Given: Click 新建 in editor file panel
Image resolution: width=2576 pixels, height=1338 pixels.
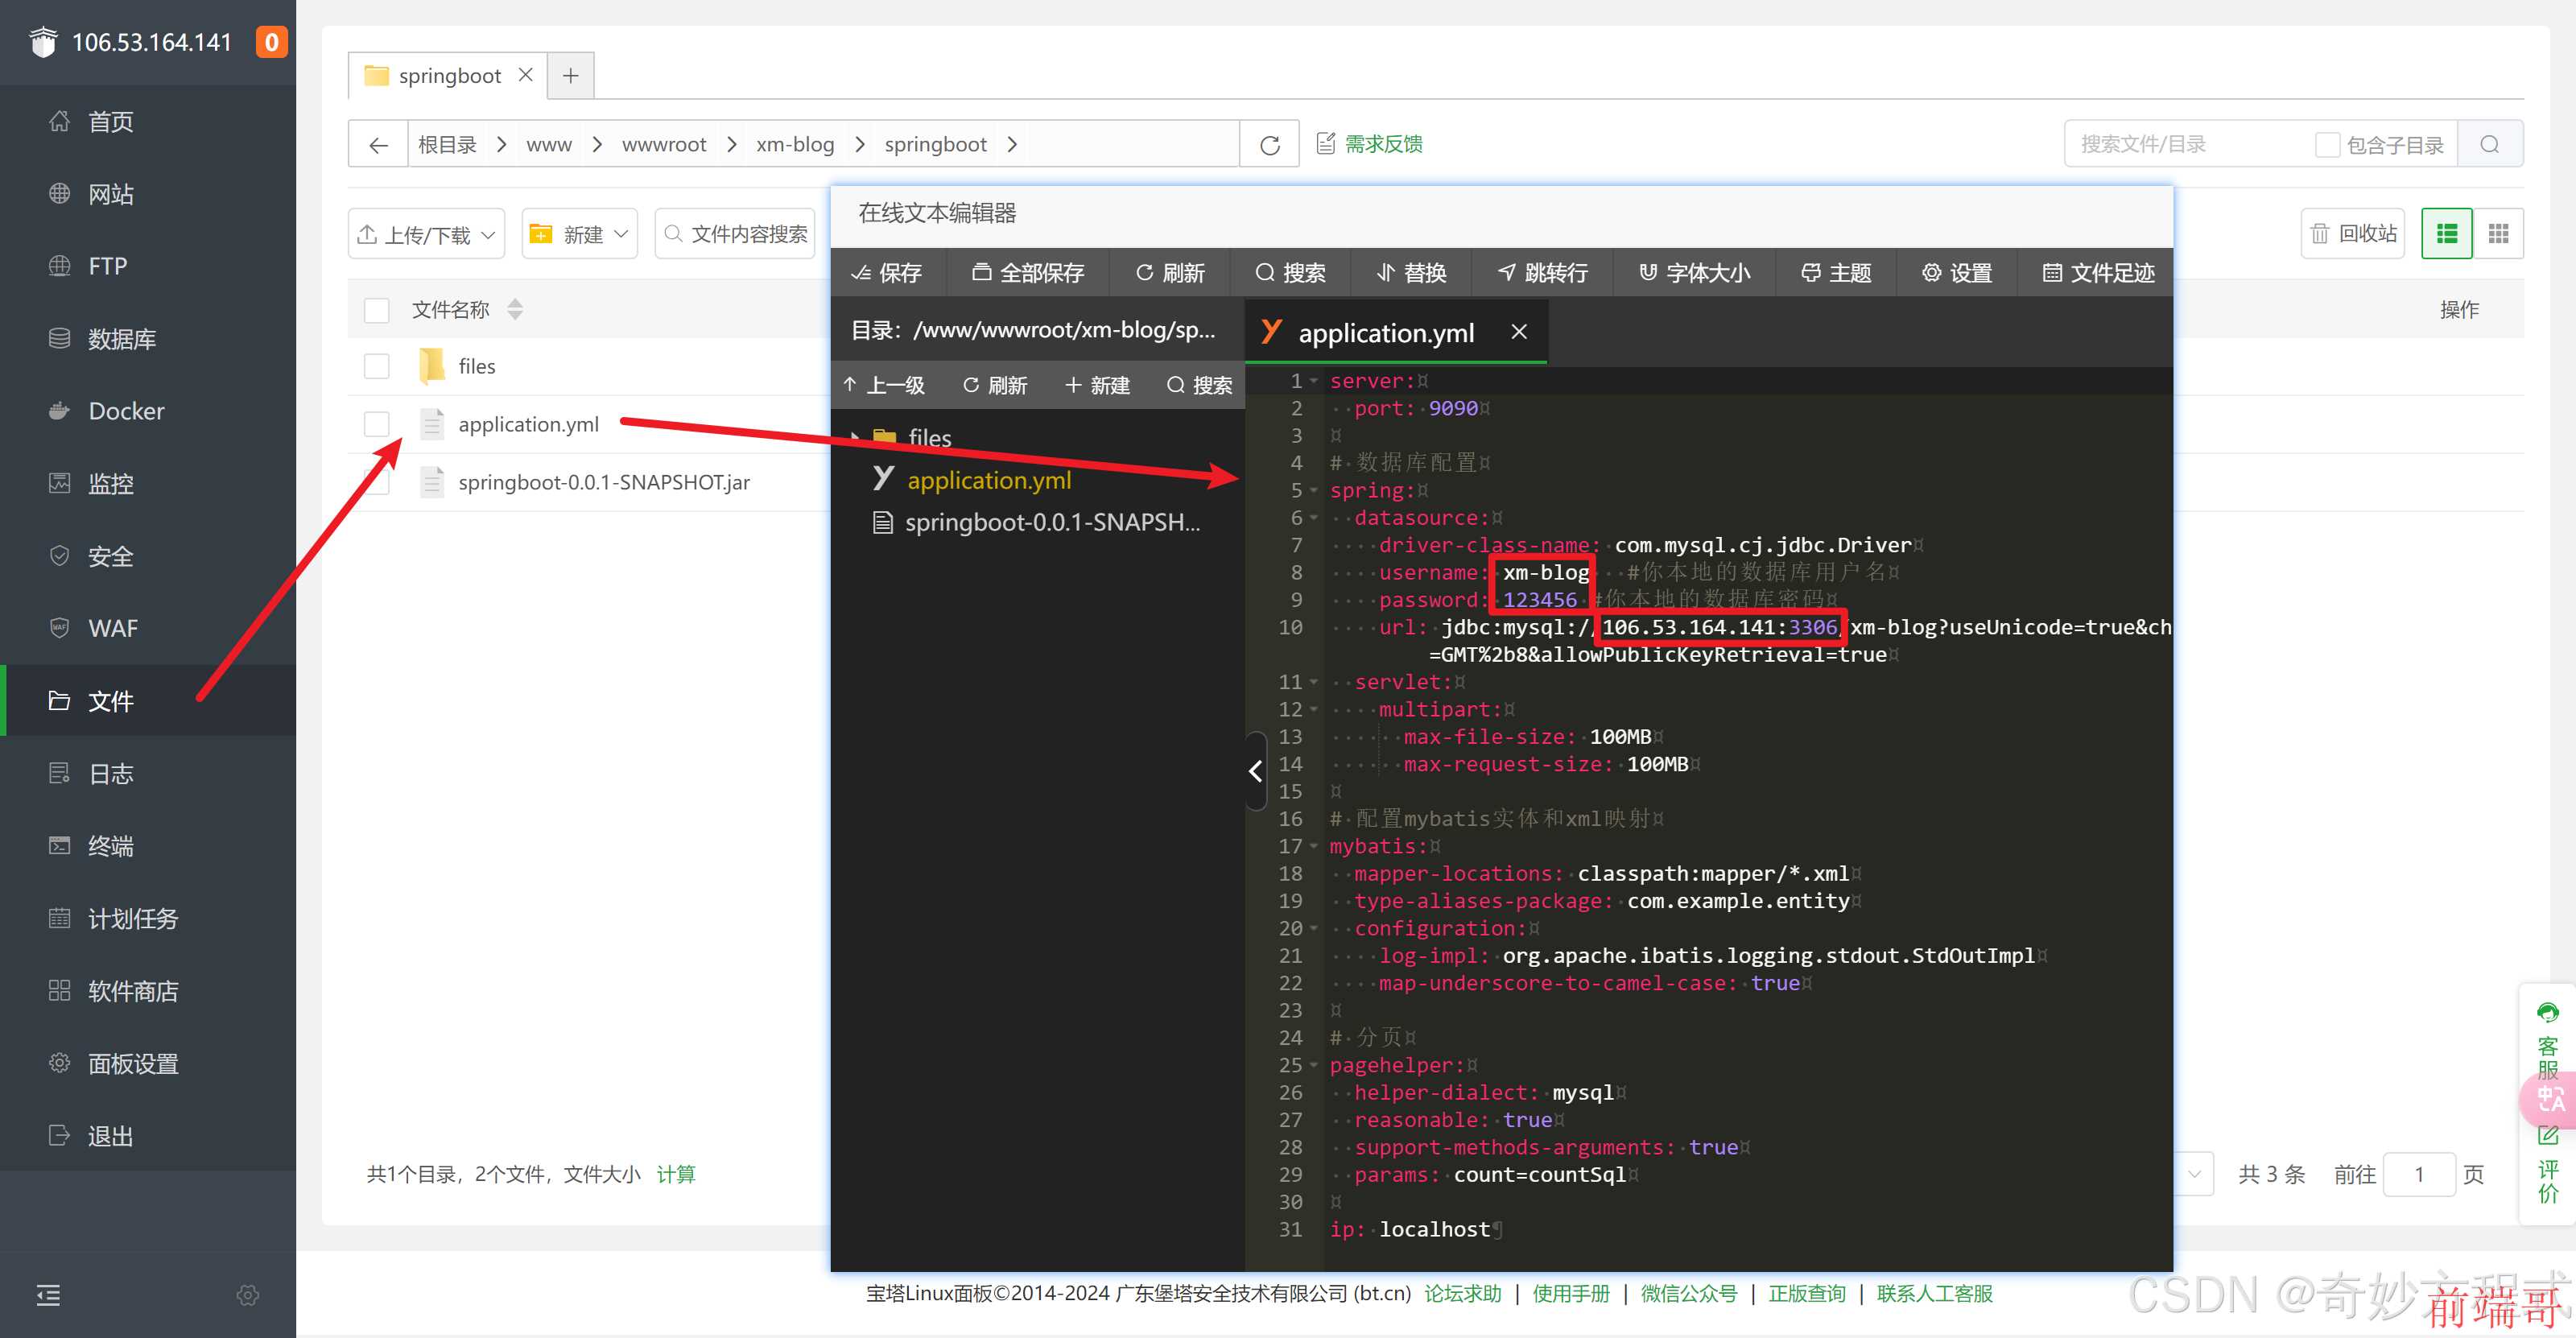Looking at the screenshot, I should [x=1096, y=385].
